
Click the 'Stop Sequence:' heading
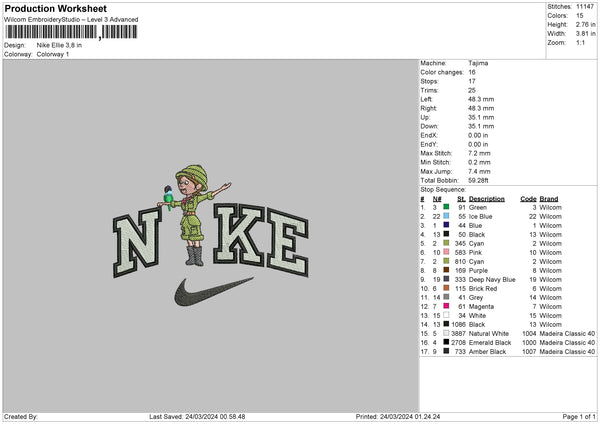(443, 189)
